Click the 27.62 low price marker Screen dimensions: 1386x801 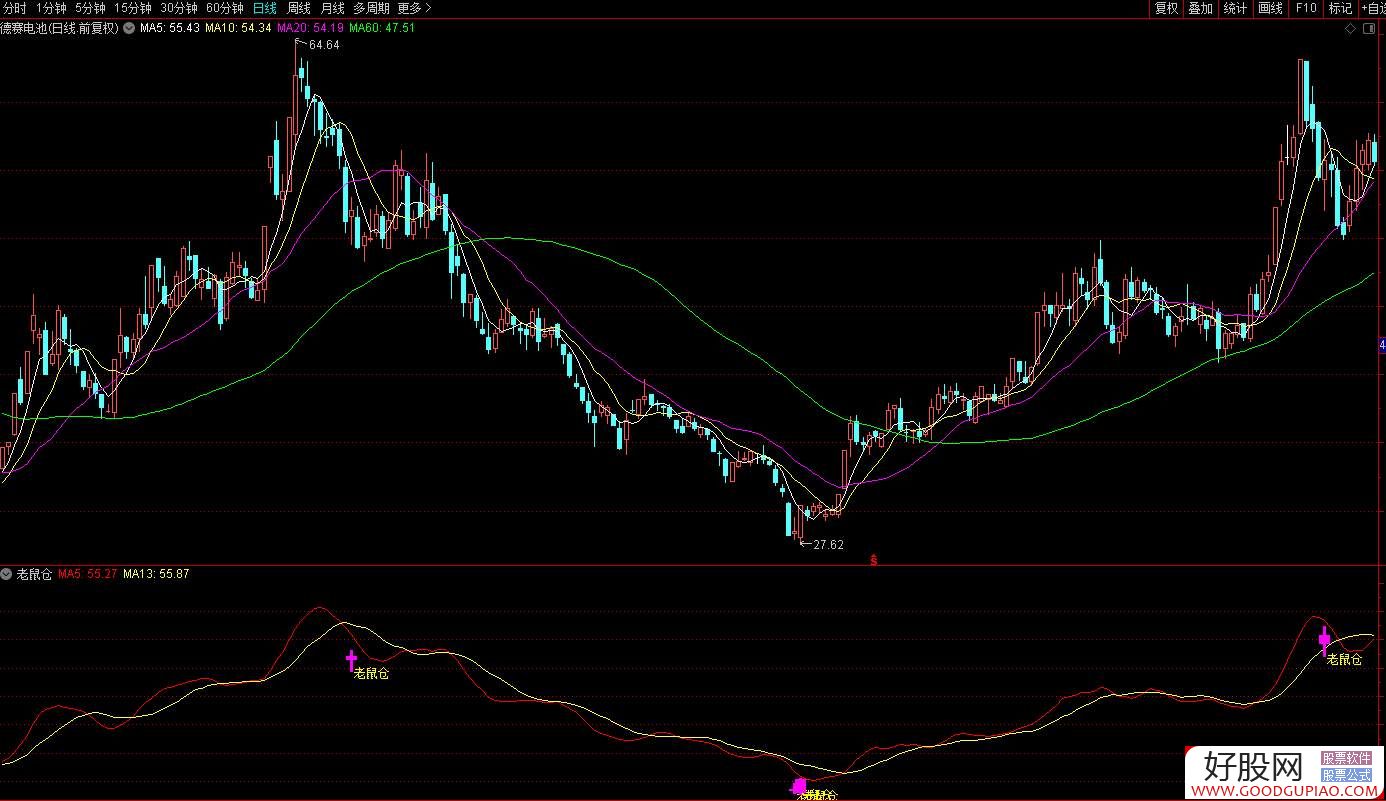point(828,545)
